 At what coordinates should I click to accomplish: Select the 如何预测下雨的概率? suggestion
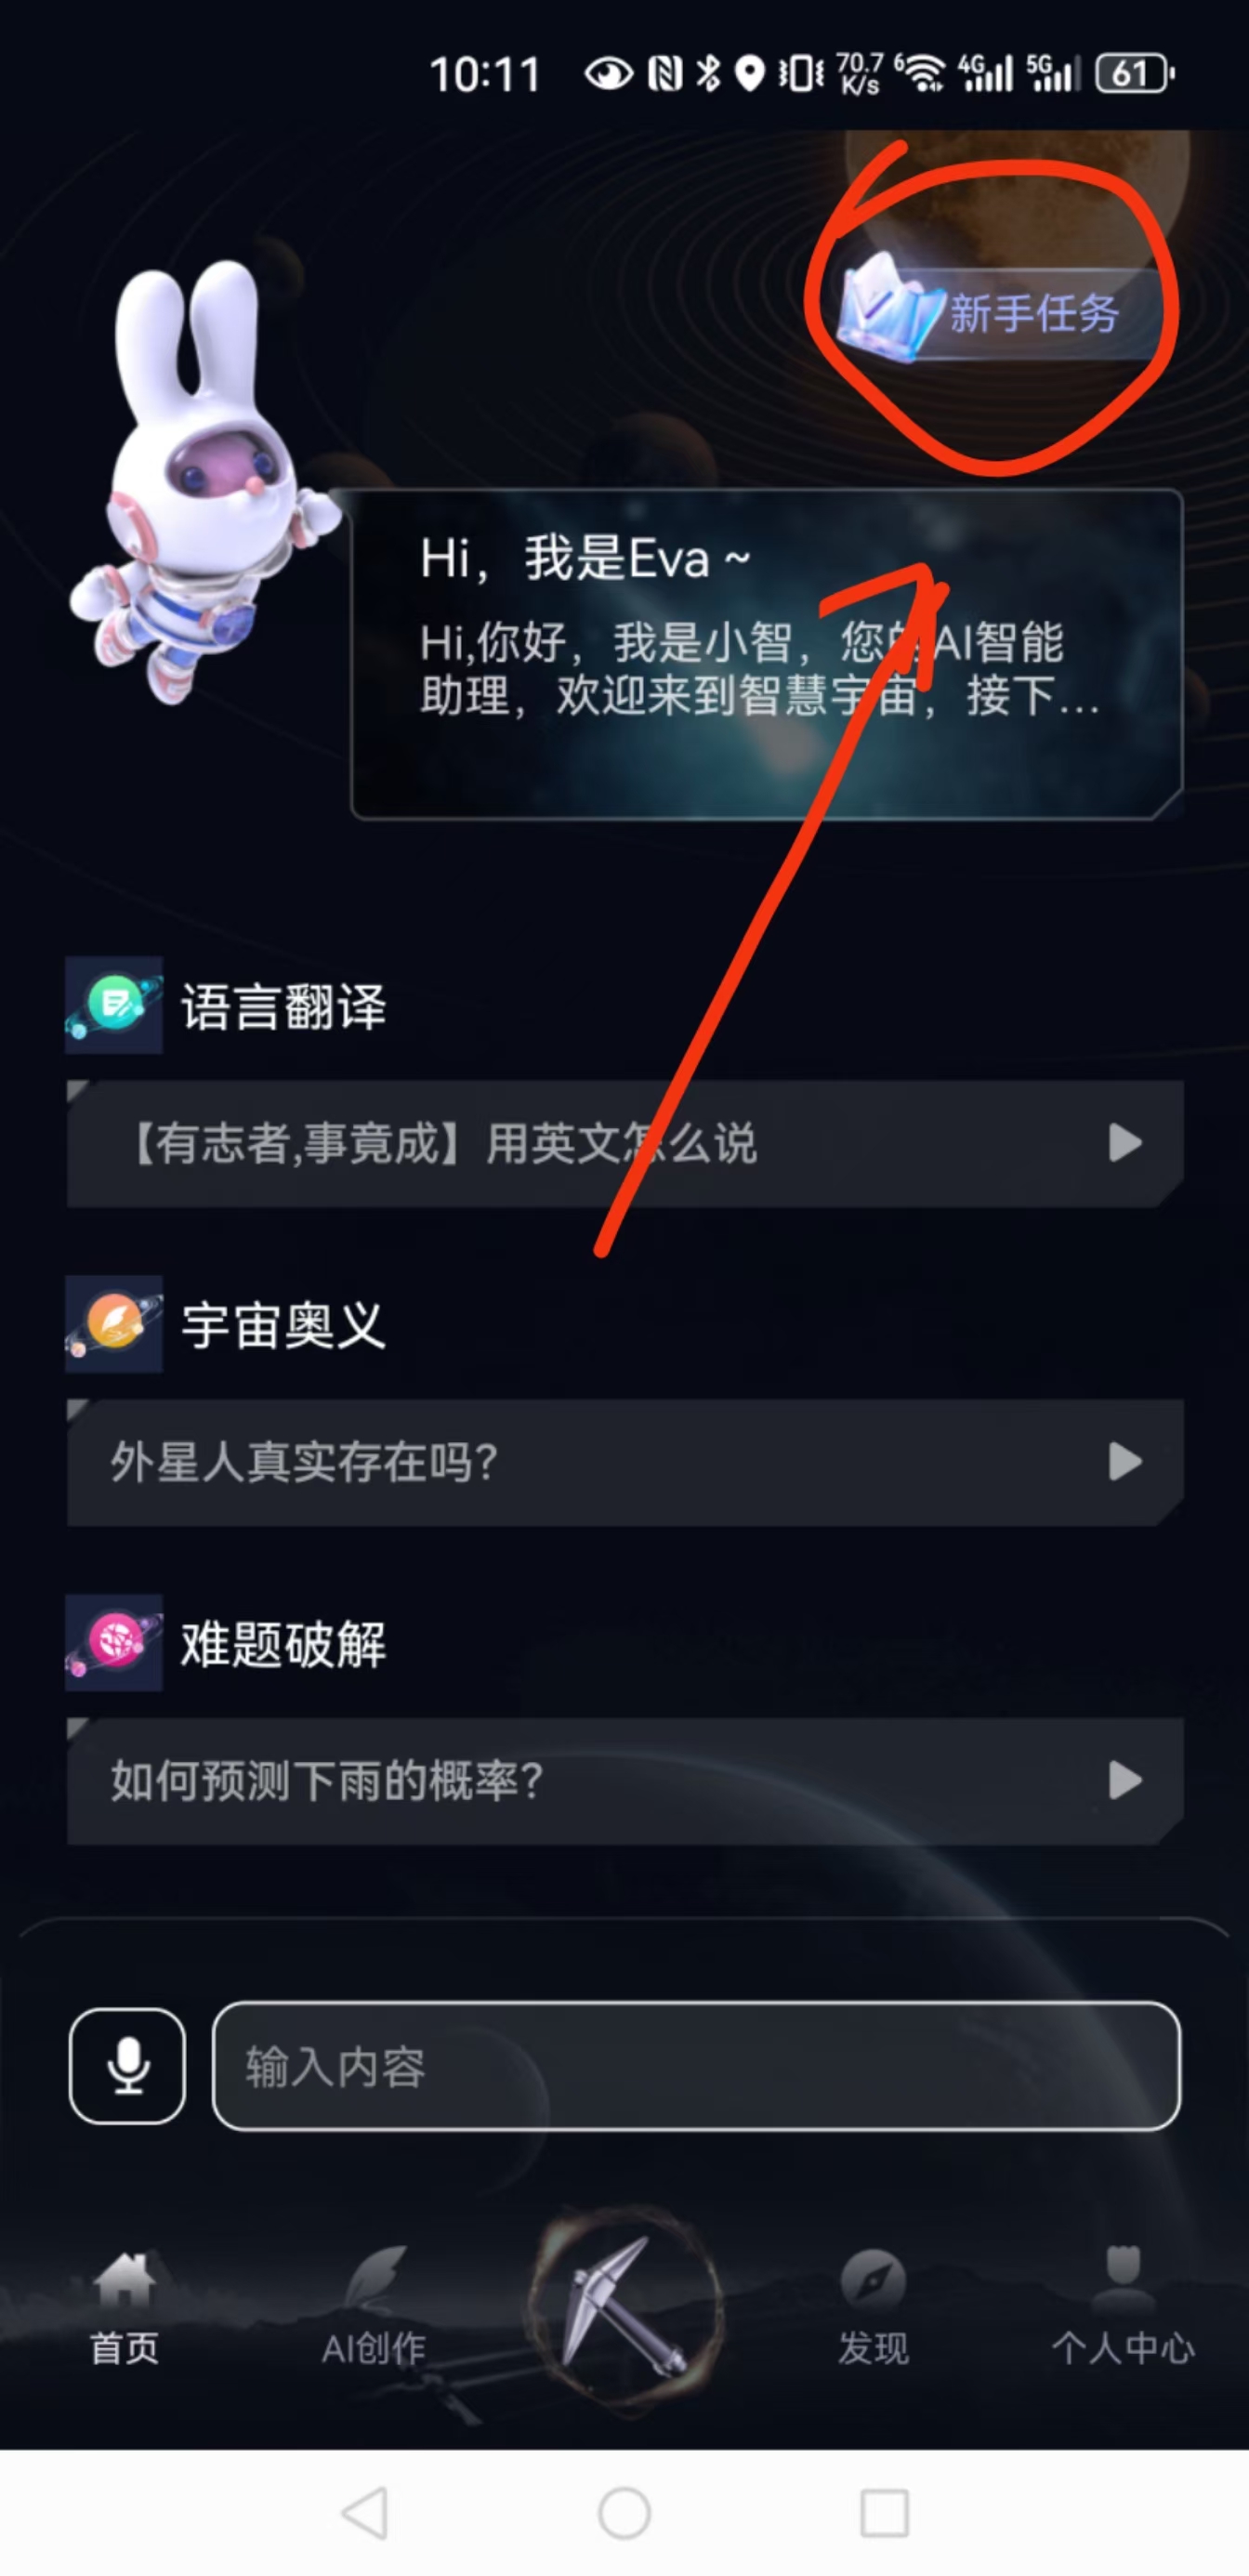pyautogui.click(x=625, y=1781)
